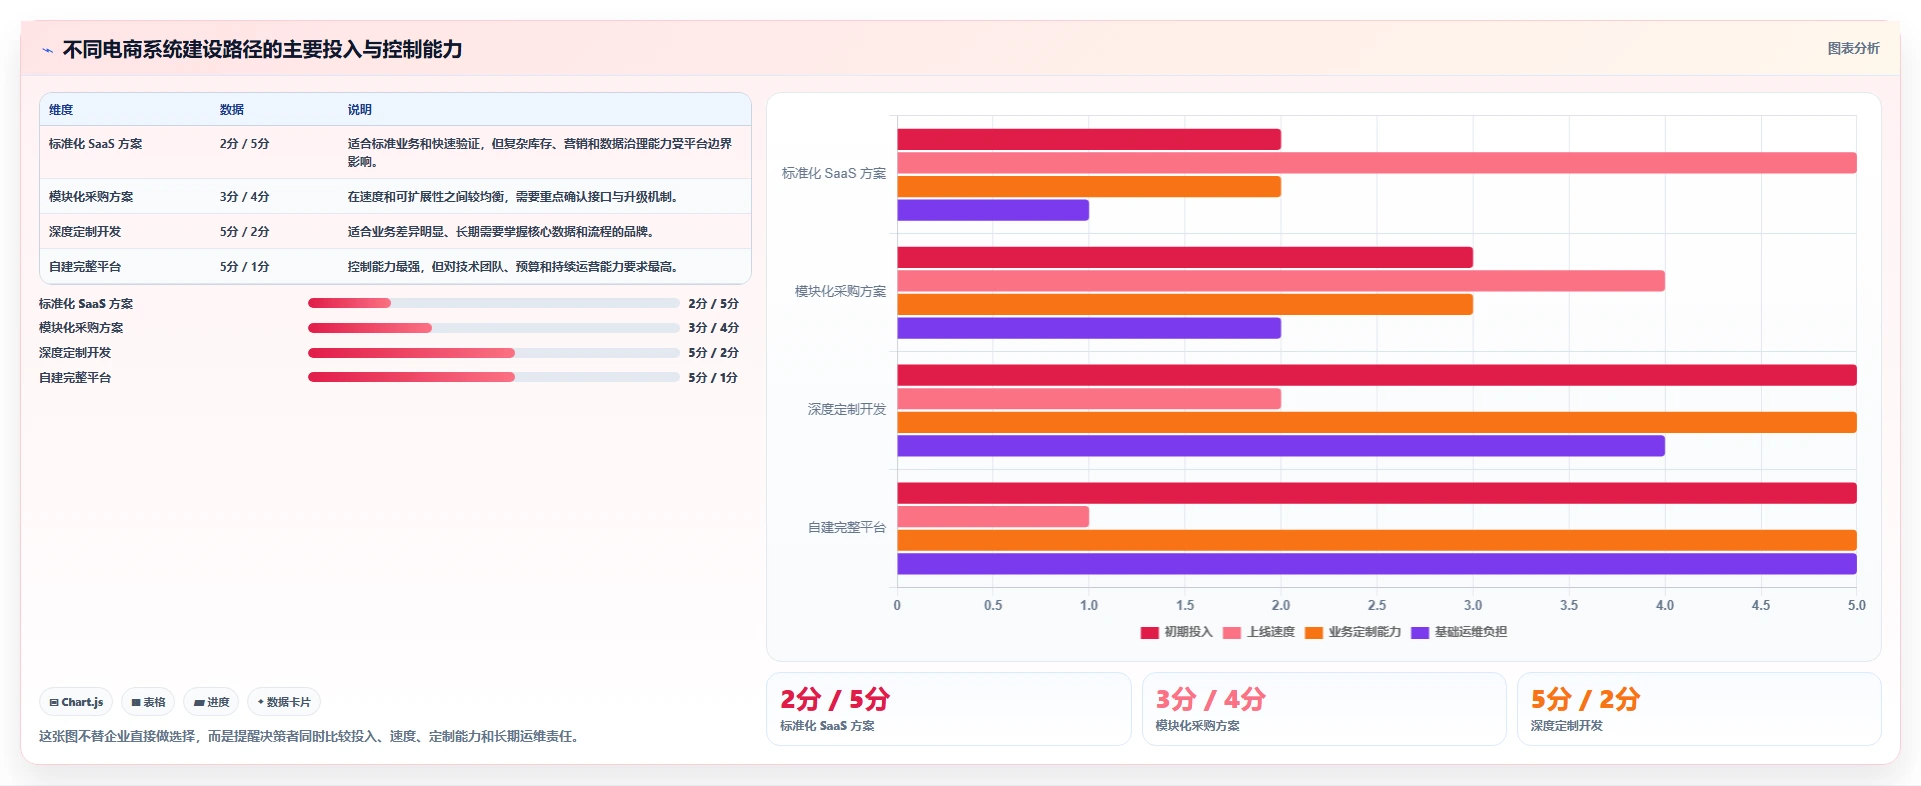Click the orange 业务定制能力 bar for 标准化 SaaS 方案
1921x786 pixels.
click(1089, 187)
